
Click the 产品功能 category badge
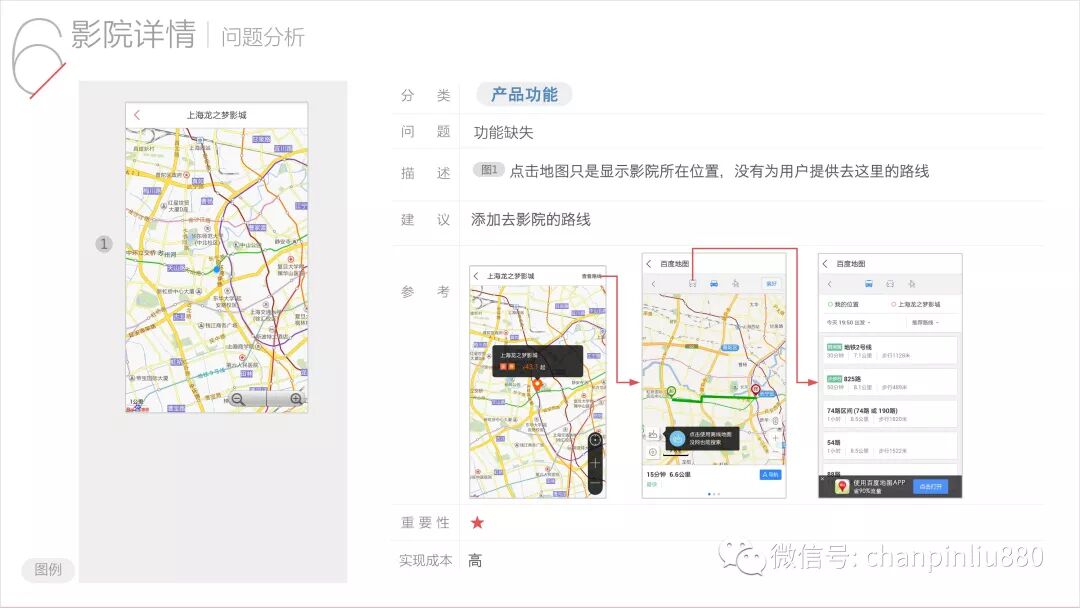coord(524,94)
